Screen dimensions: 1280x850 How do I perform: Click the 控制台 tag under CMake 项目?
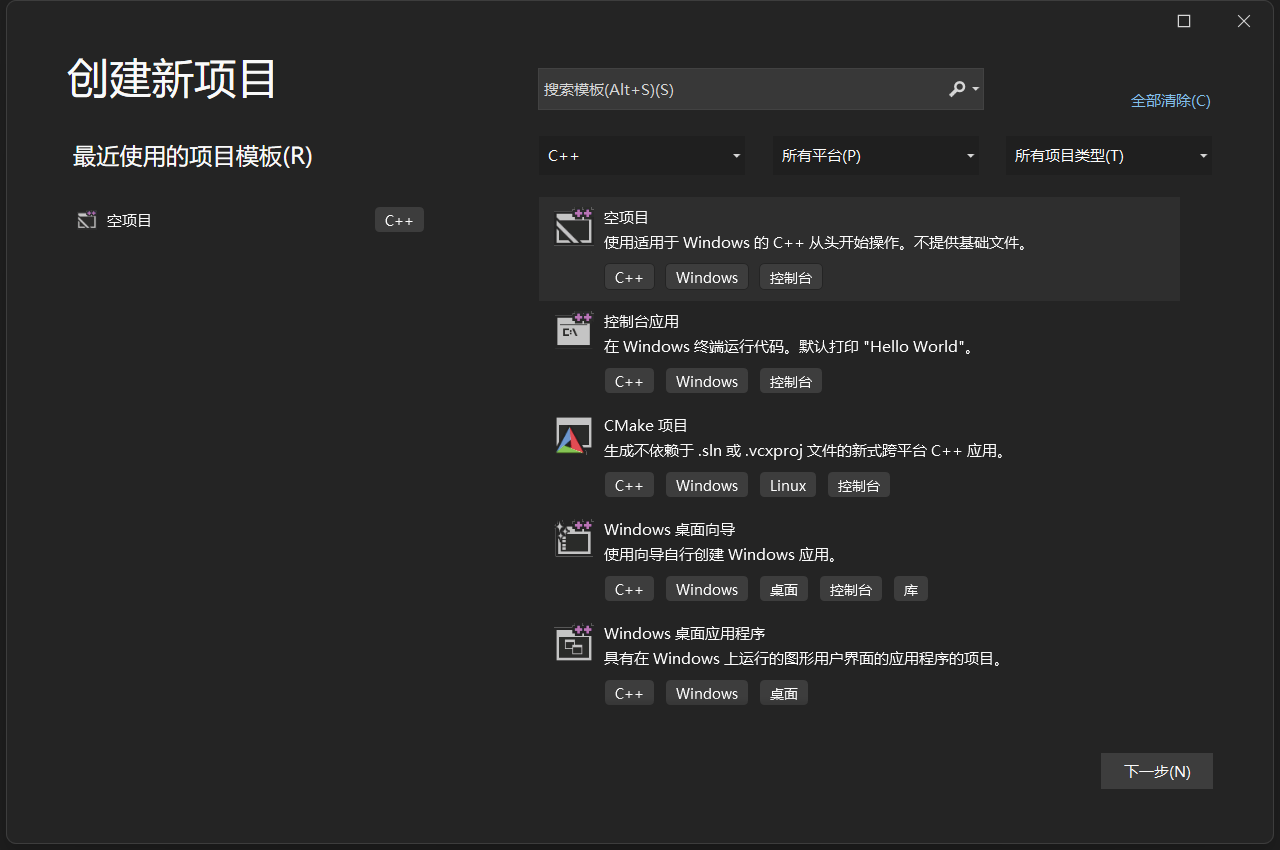pos(859,485)
